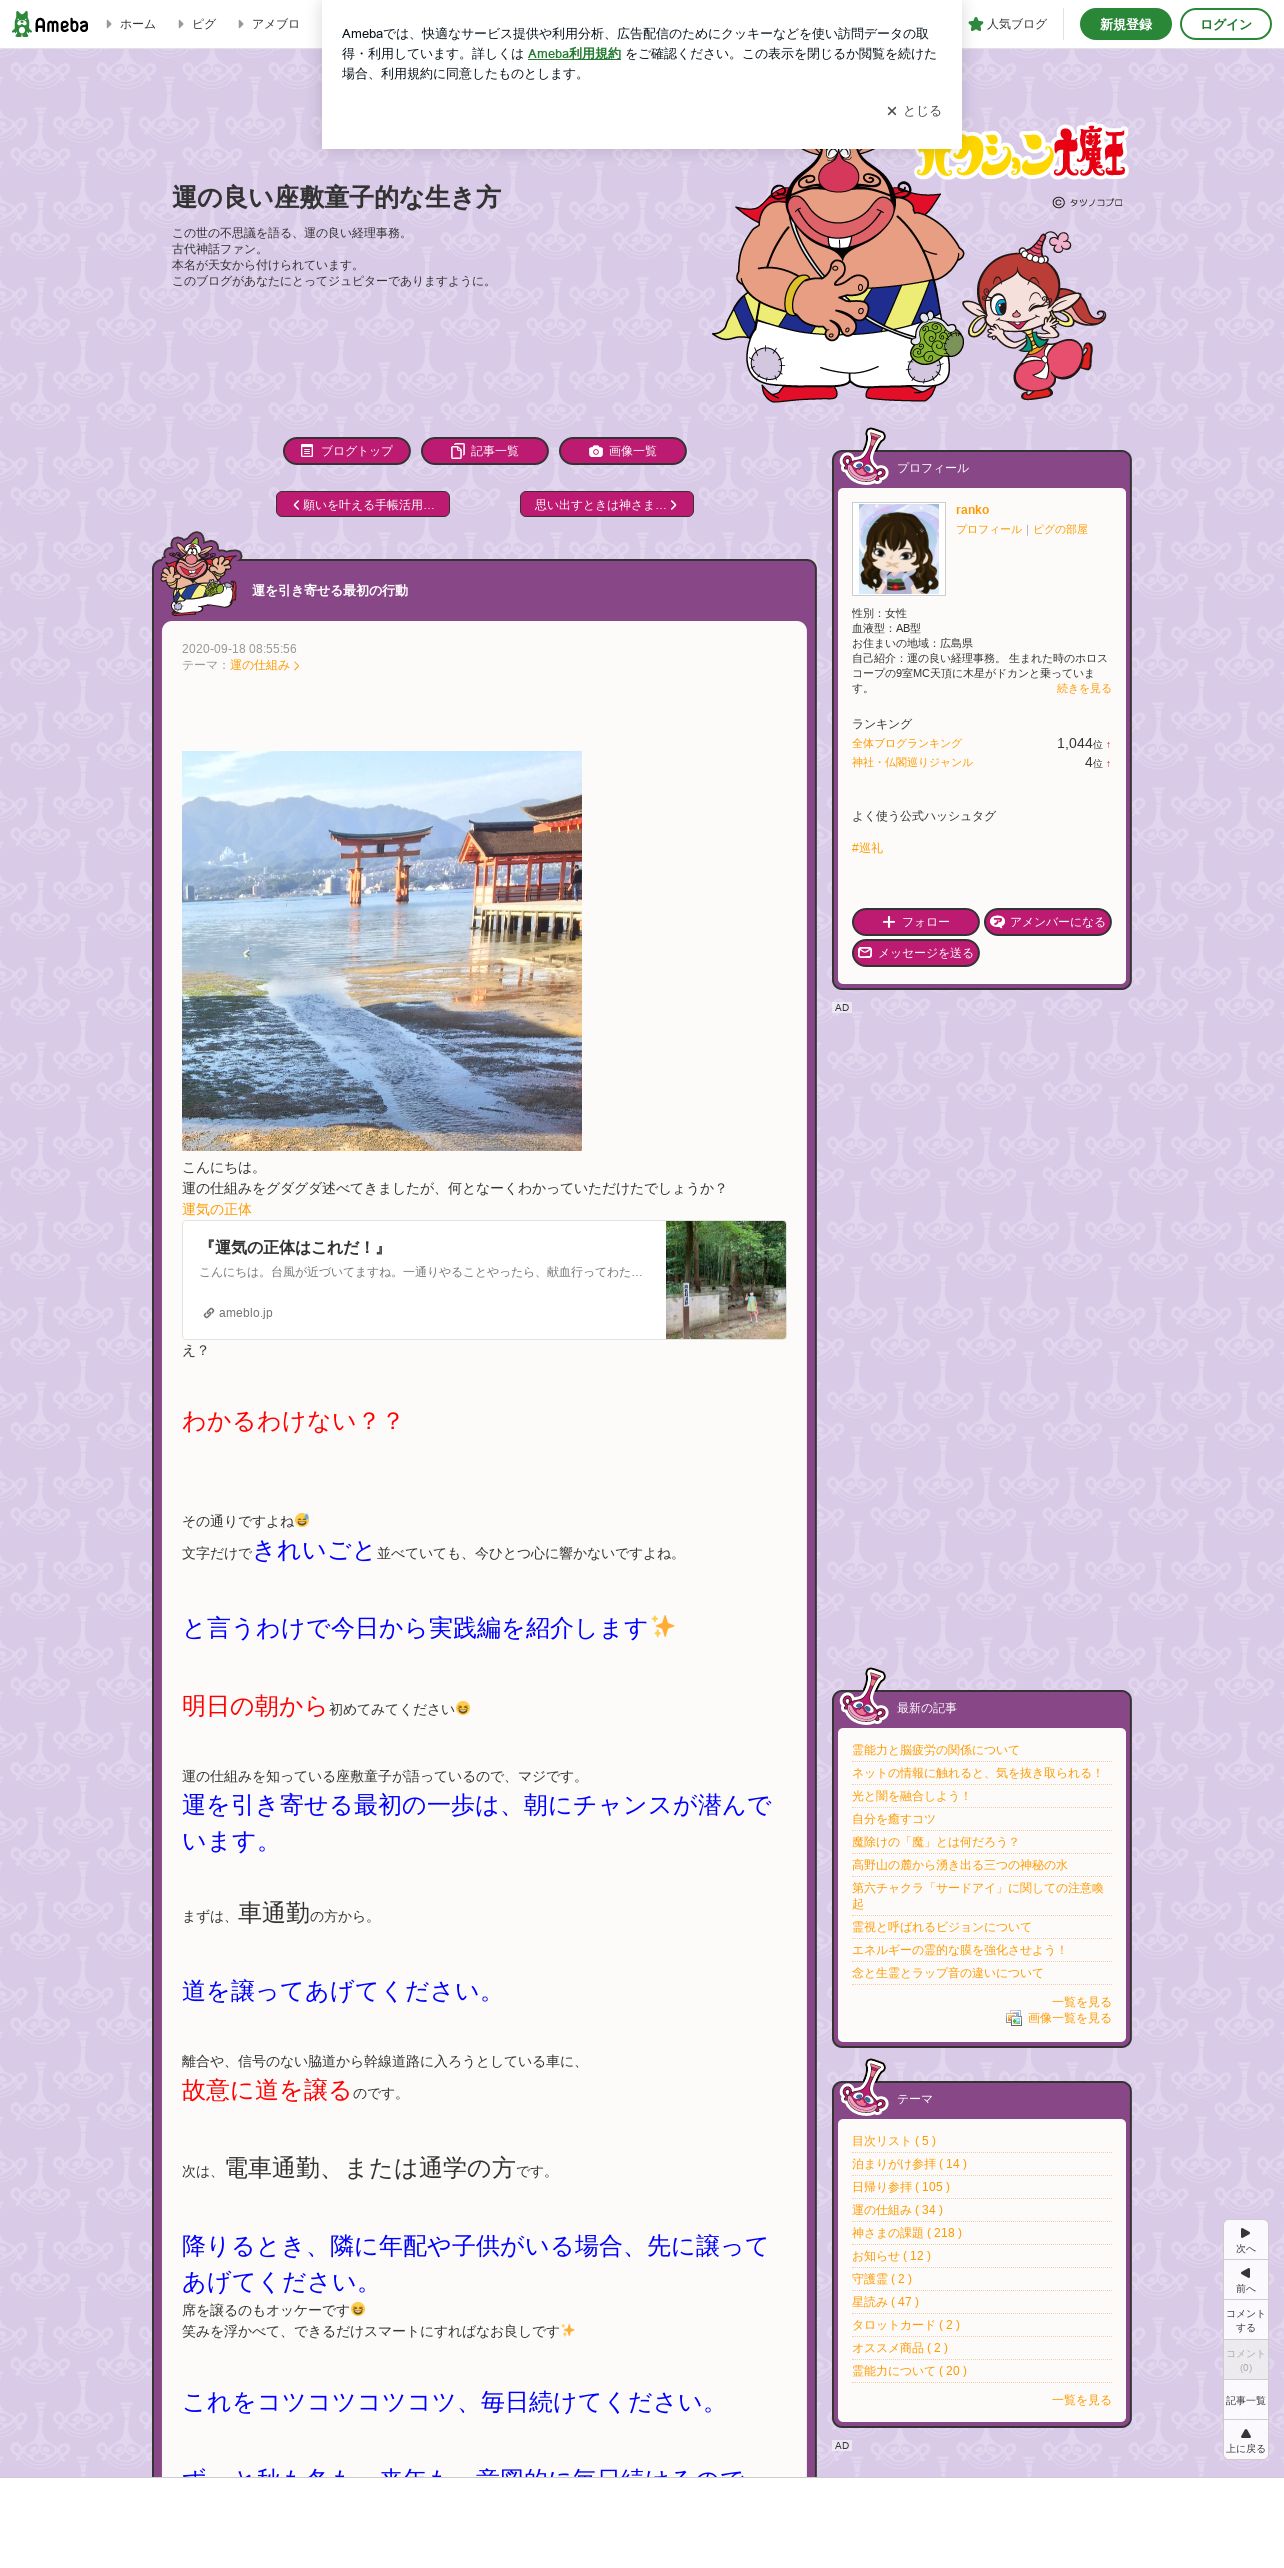
Task: Open ranko username link
Action: click(x=972, y=510)
